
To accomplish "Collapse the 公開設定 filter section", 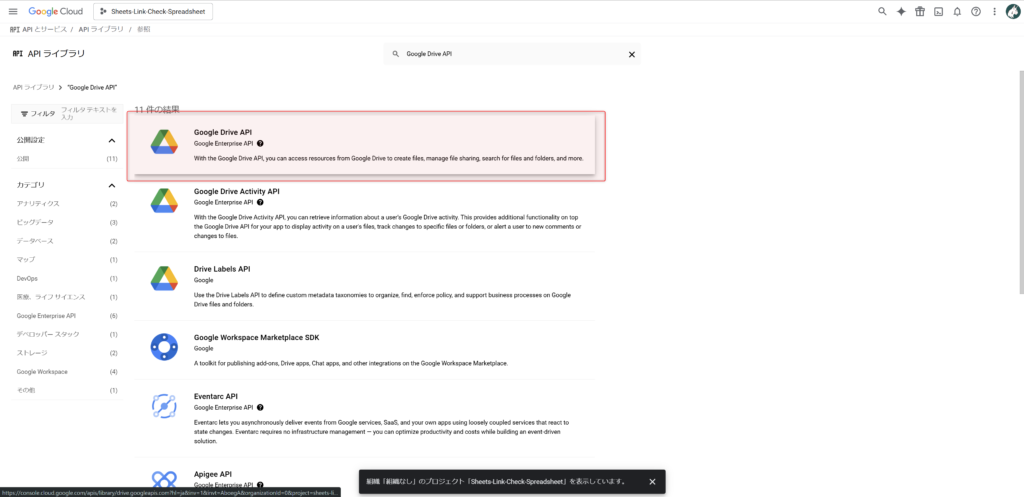I will tap(112, 140).
